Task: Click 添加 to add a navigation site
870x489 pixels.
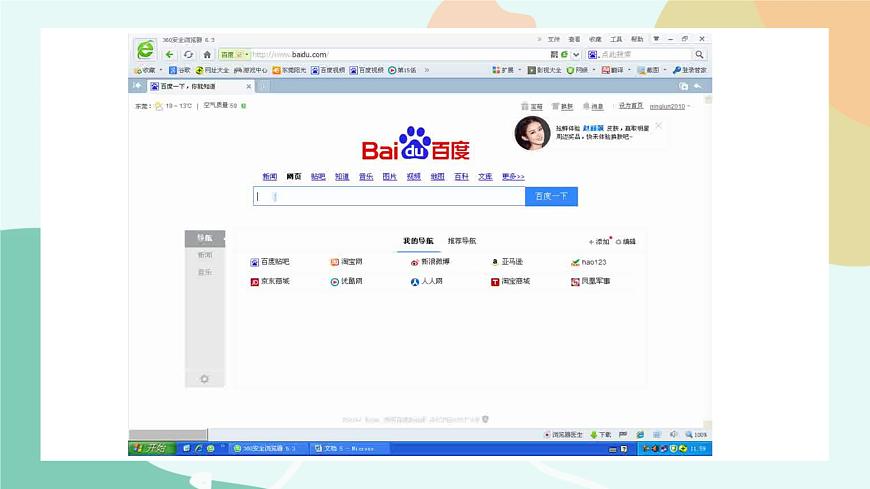Action: tap(599, 241)
